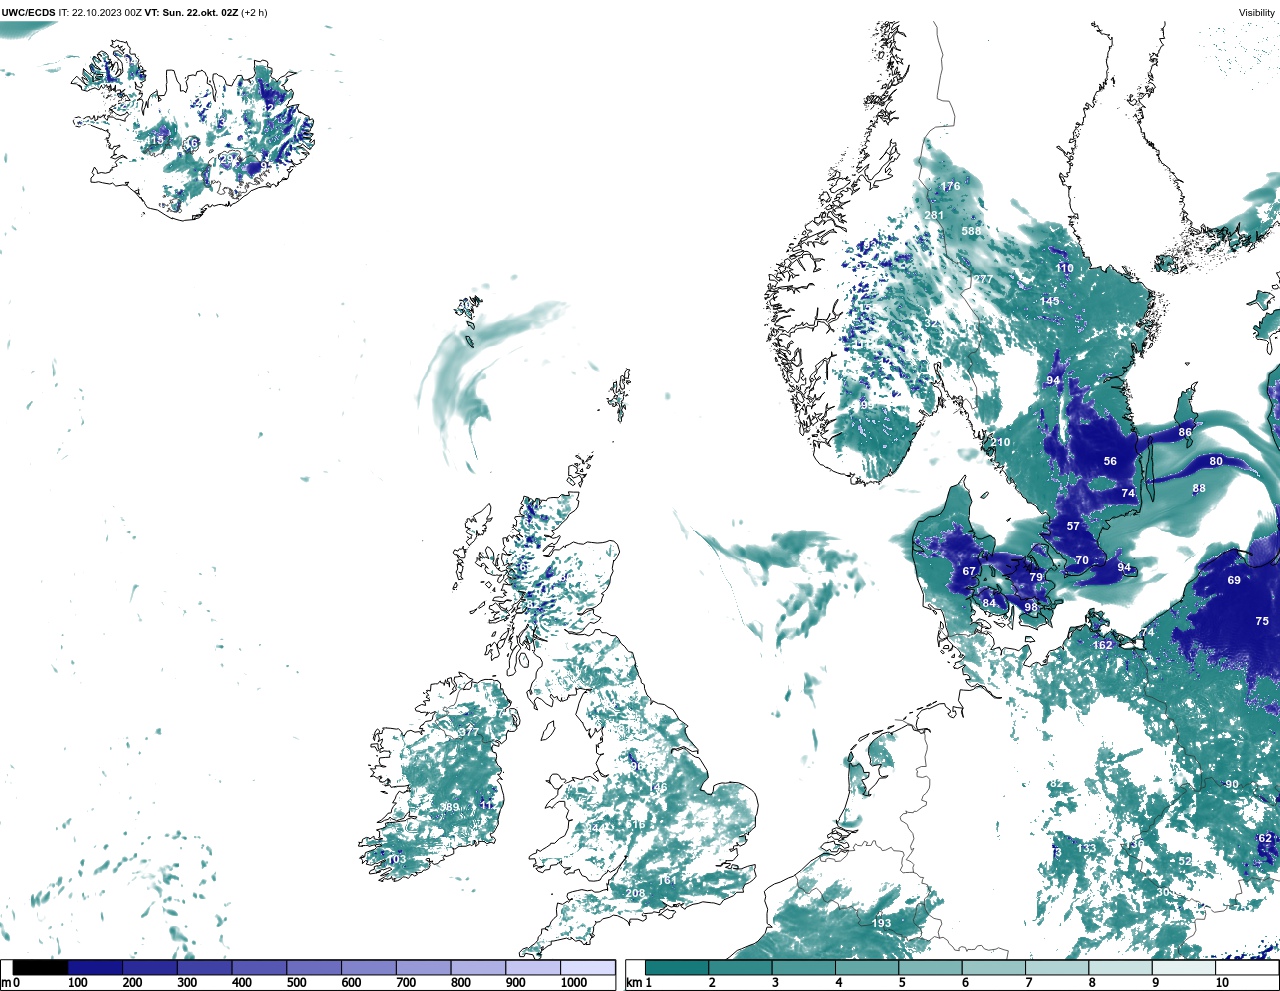Click the '88' map value
Viewport: 1280px width, 991px height.
[x=1199, y=489]
